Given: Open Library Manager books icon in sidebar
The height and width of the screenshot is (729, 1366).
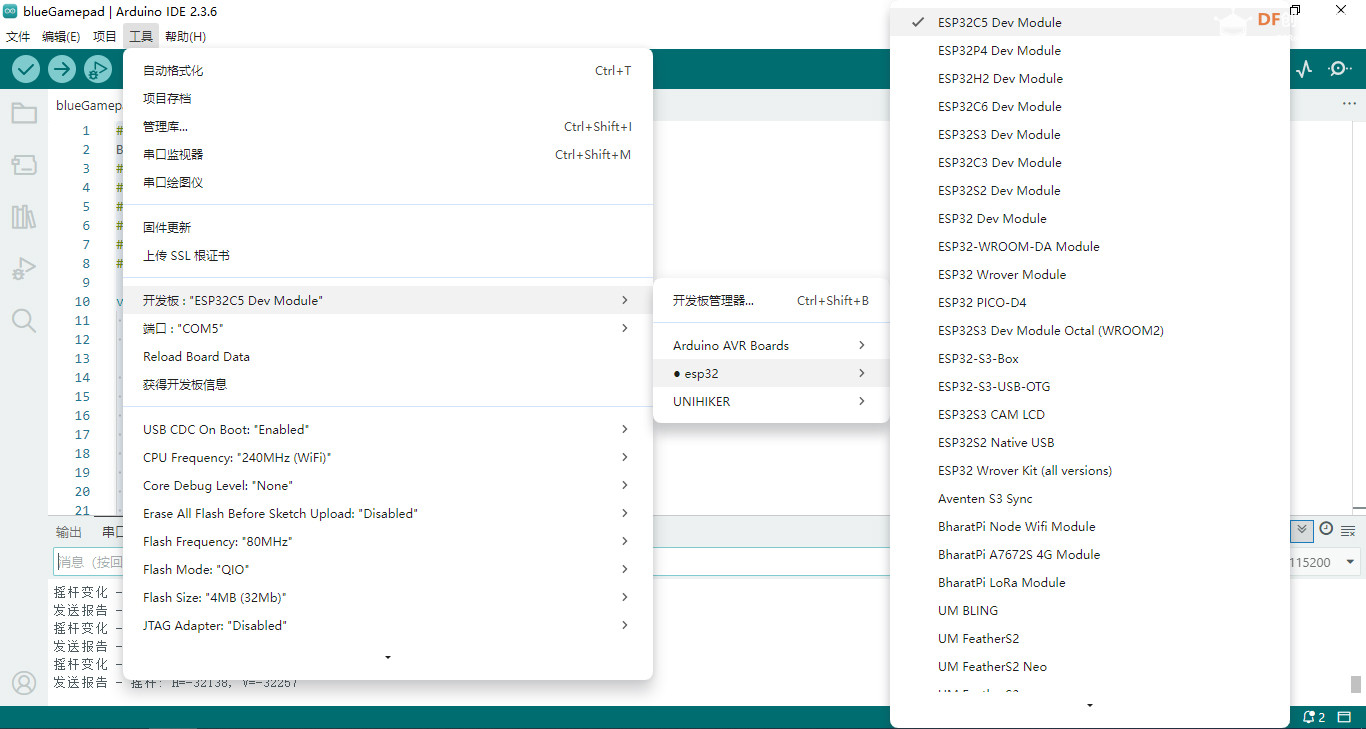Looking at the screenshot, I should tap(24, 217).
